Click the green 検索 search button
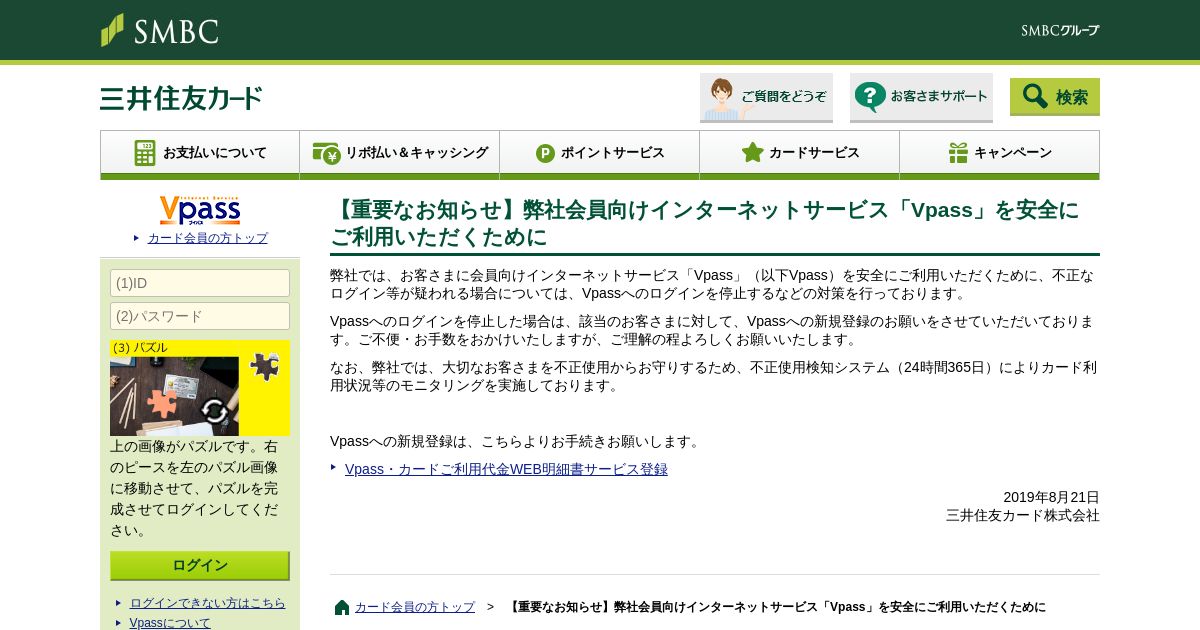 point(1055,97)
